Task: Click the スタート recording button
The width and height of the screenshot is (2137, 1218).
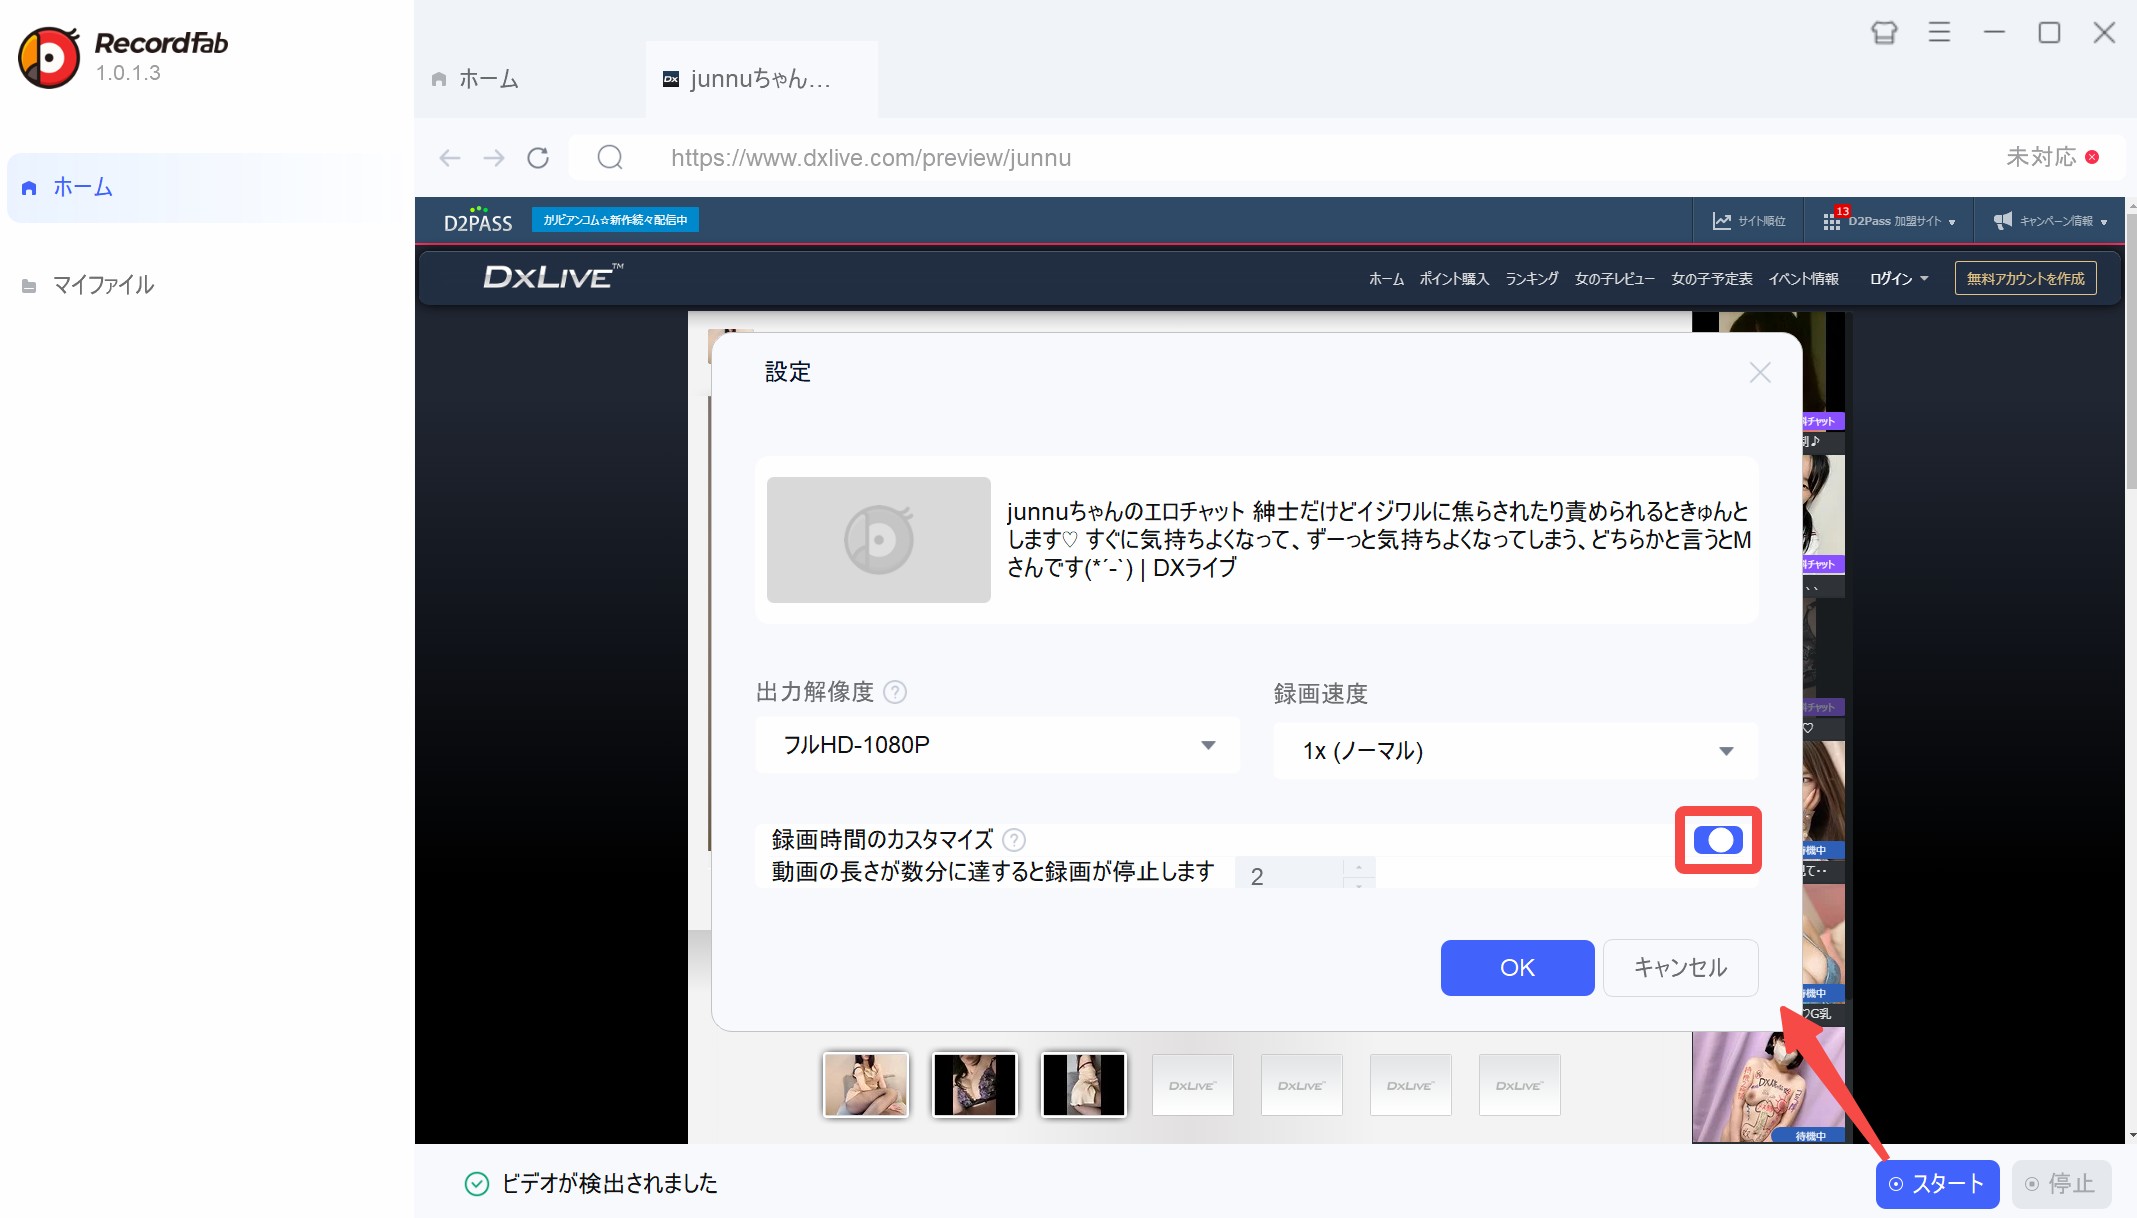Action: [1937, 1184]
